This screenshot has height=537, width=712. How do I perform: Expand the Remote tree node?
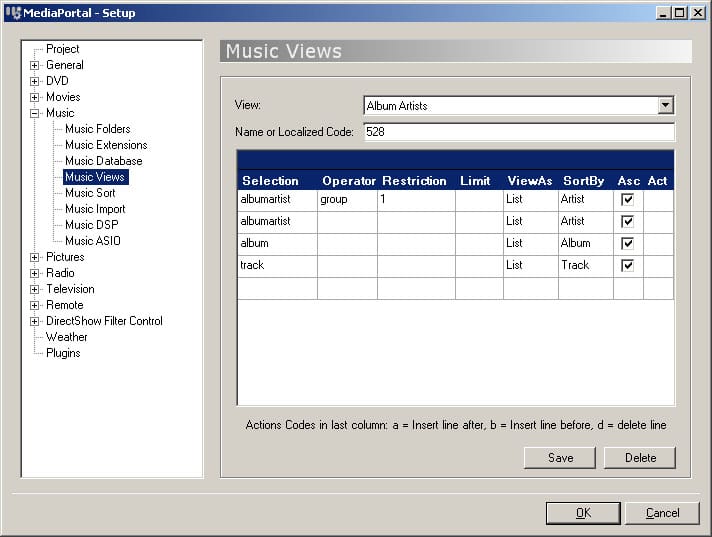pos(35,305)
